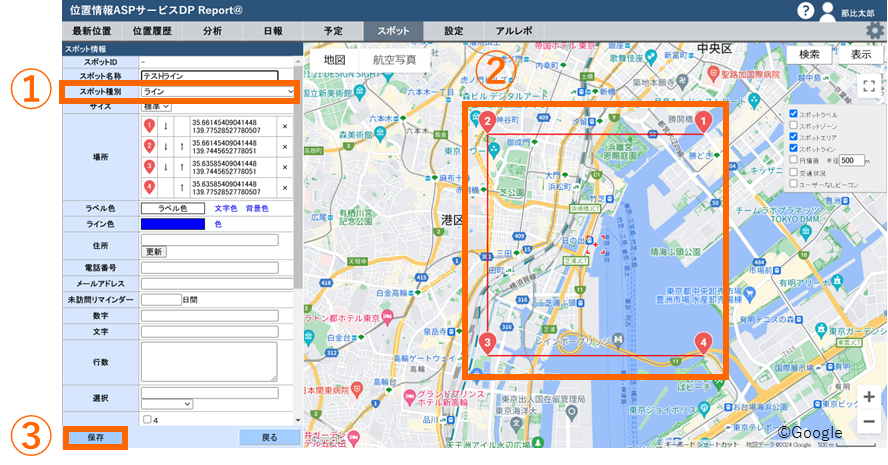Click the 文字色 text color link
Viewport: 888px width, 465px height.
pos(226,208)
